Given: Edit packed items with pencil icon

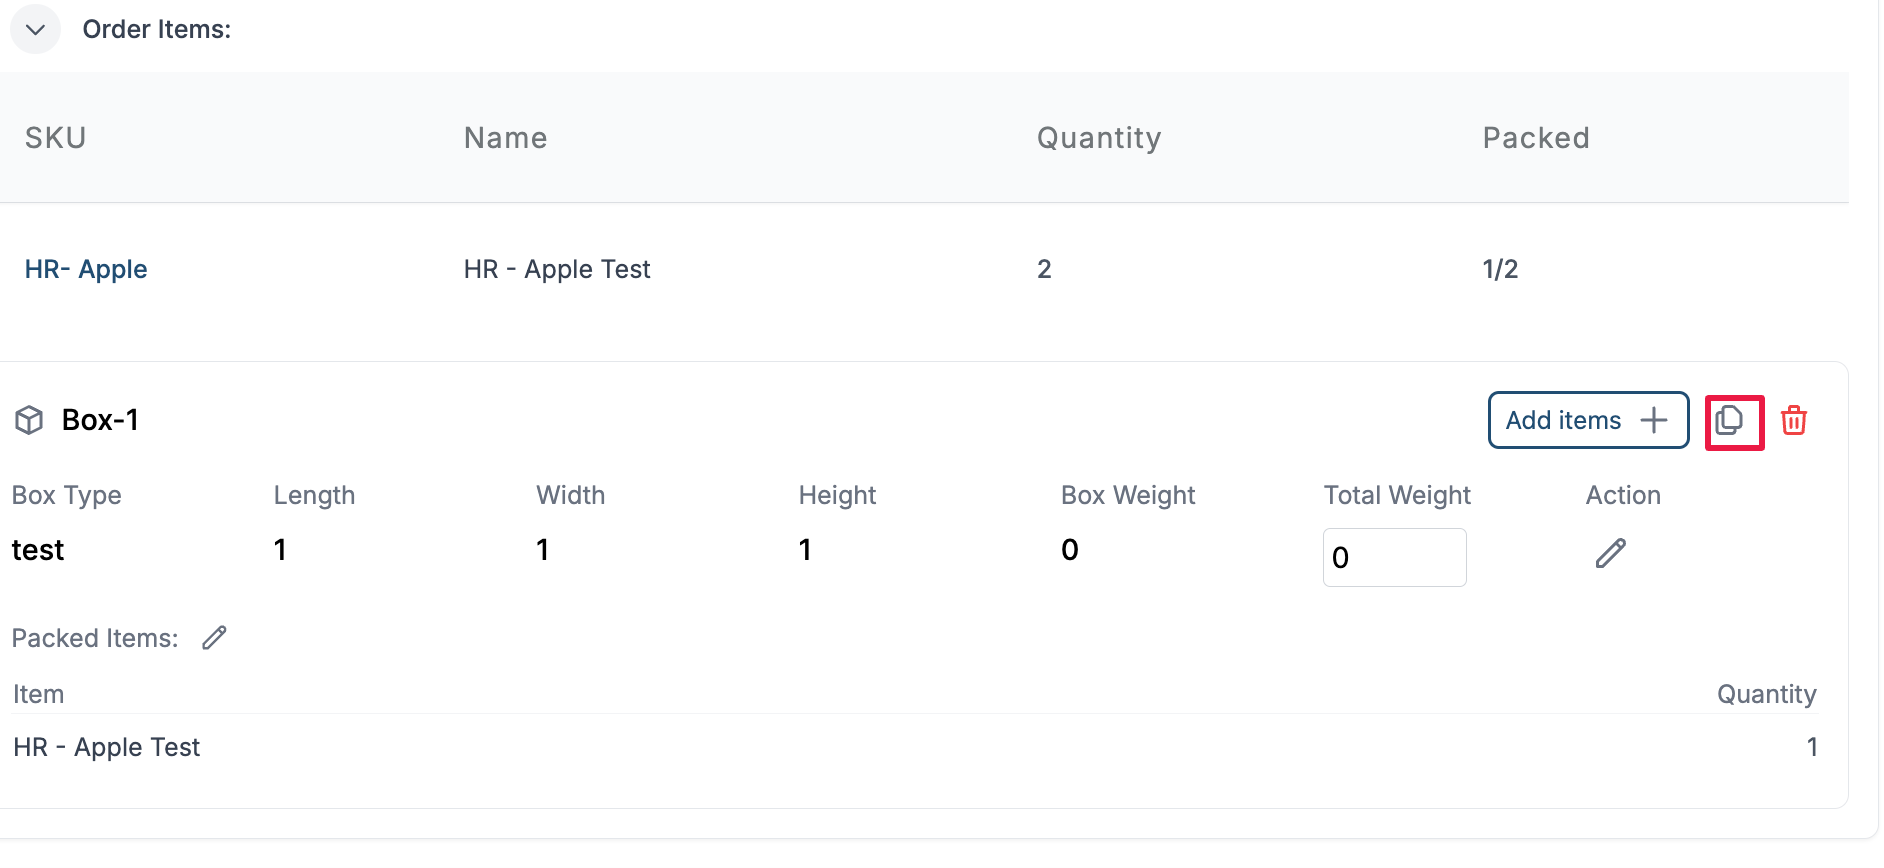Looking at the screenshot, I should coord(215,638).
